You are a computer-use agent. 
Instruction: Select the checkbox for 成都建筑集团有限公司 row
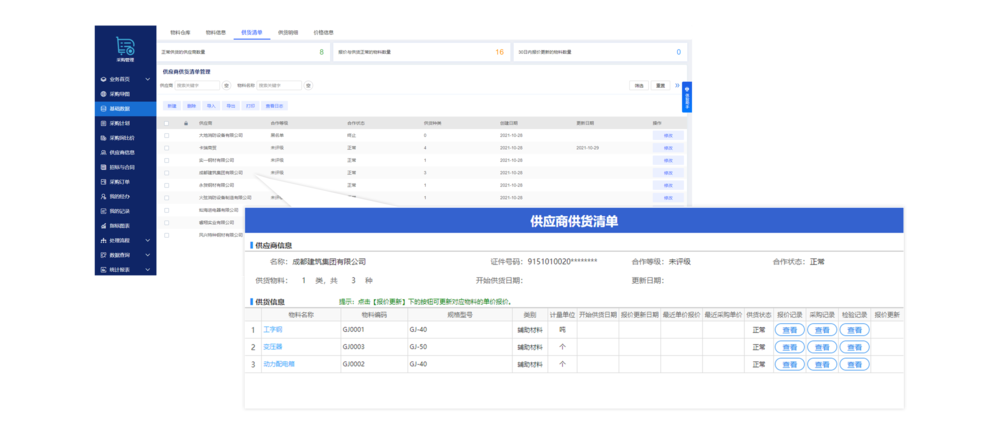(167, 172)
